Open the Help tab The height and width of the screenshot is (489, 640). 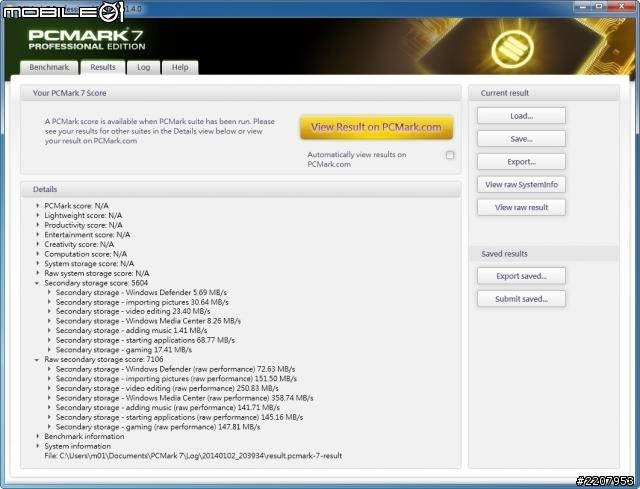[179, 68]
